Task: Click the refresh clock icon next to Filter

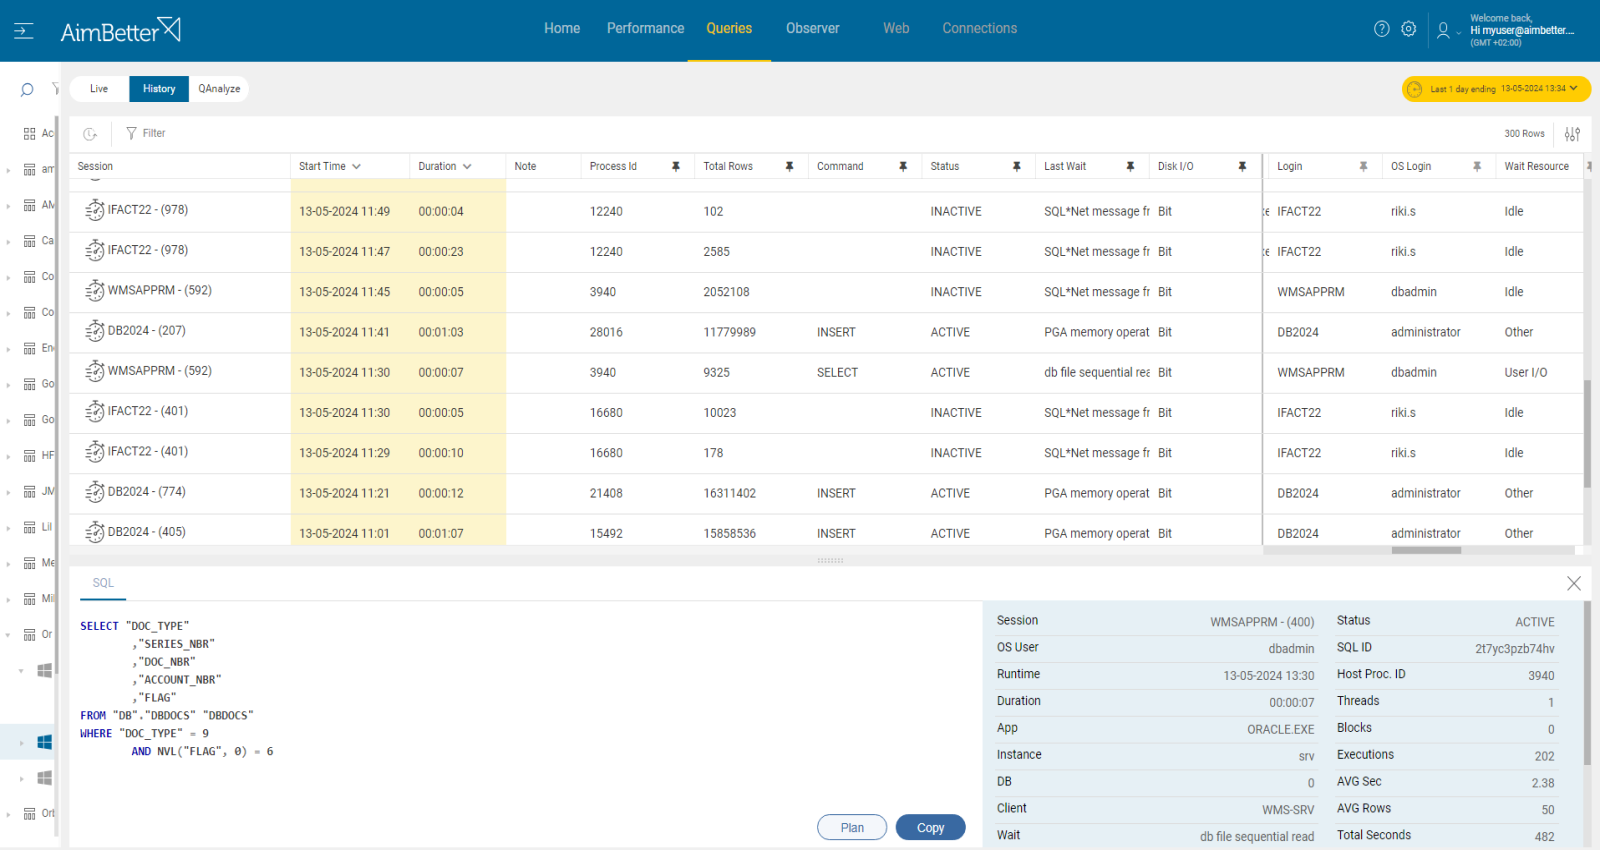Action: (x=90, y=134)
